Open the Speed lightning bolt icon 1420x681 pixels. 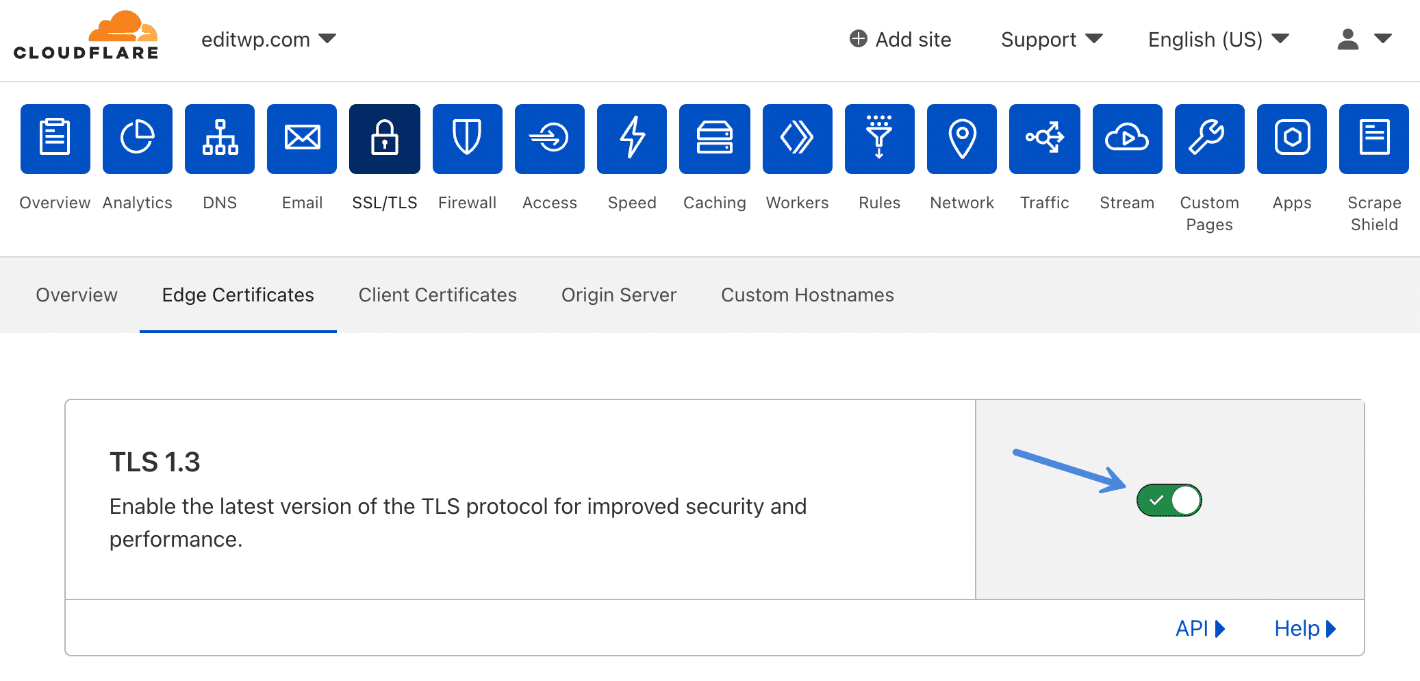tap(632, 139)
